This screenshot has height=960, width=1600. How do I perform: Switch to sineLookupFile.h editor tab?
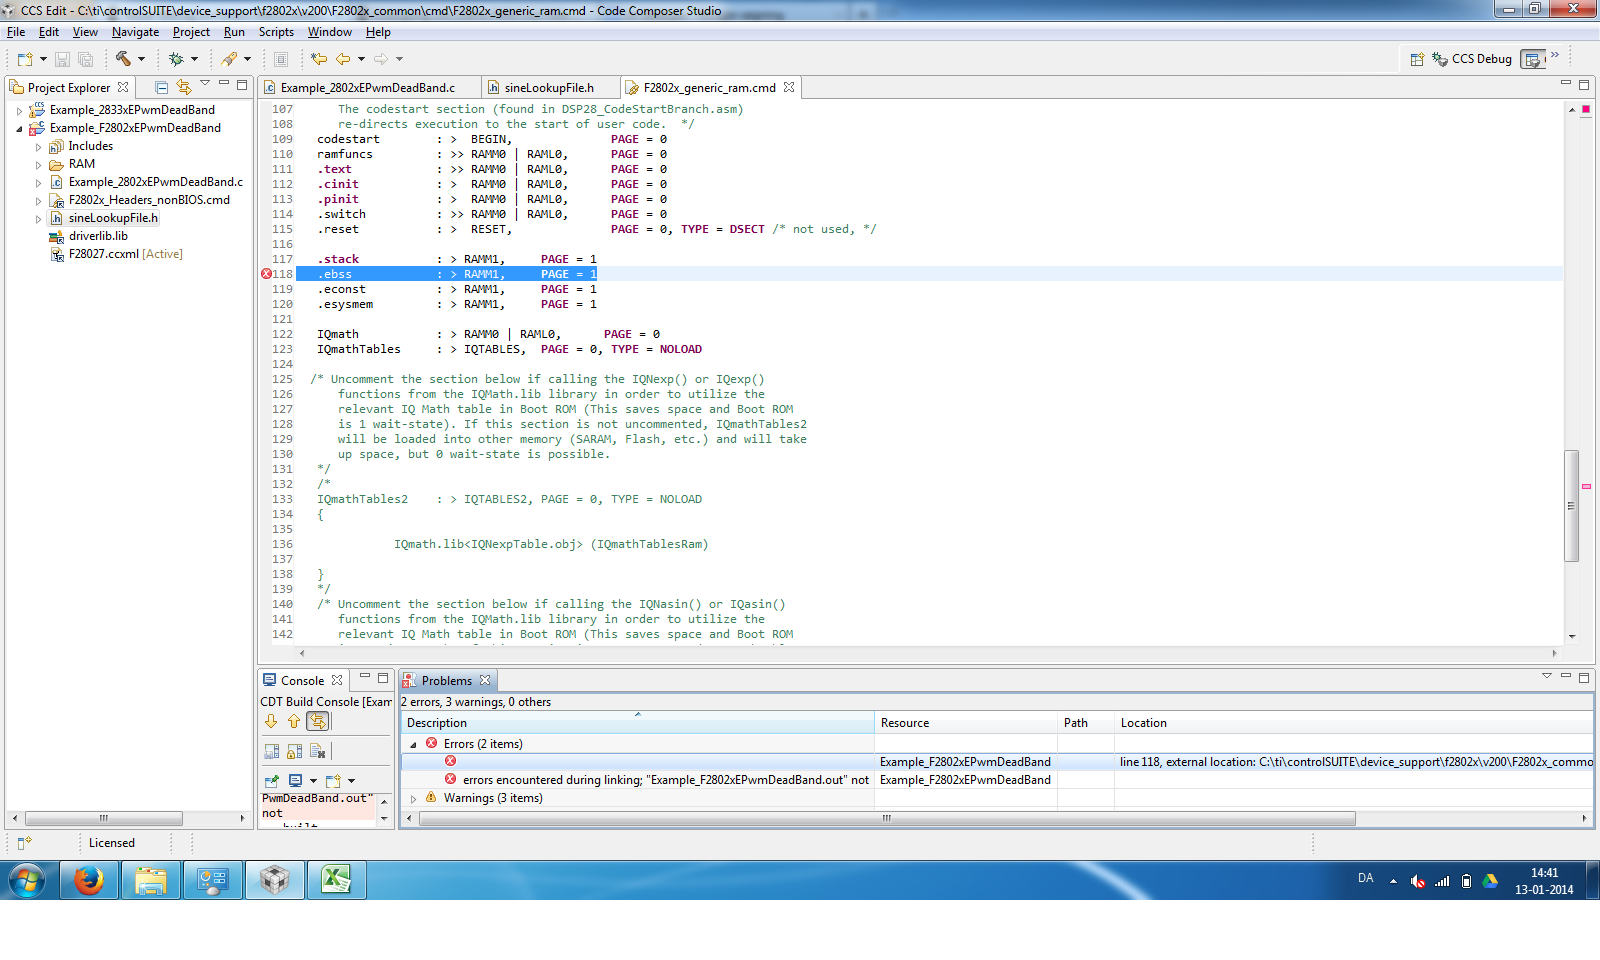[548, 88]
